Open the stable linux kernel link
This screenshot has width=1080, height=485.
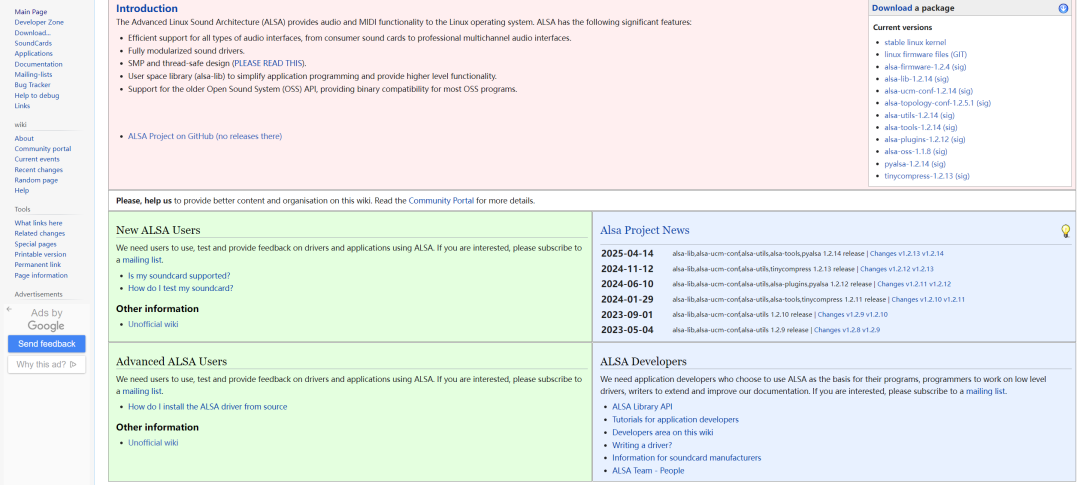click(915, 42)
